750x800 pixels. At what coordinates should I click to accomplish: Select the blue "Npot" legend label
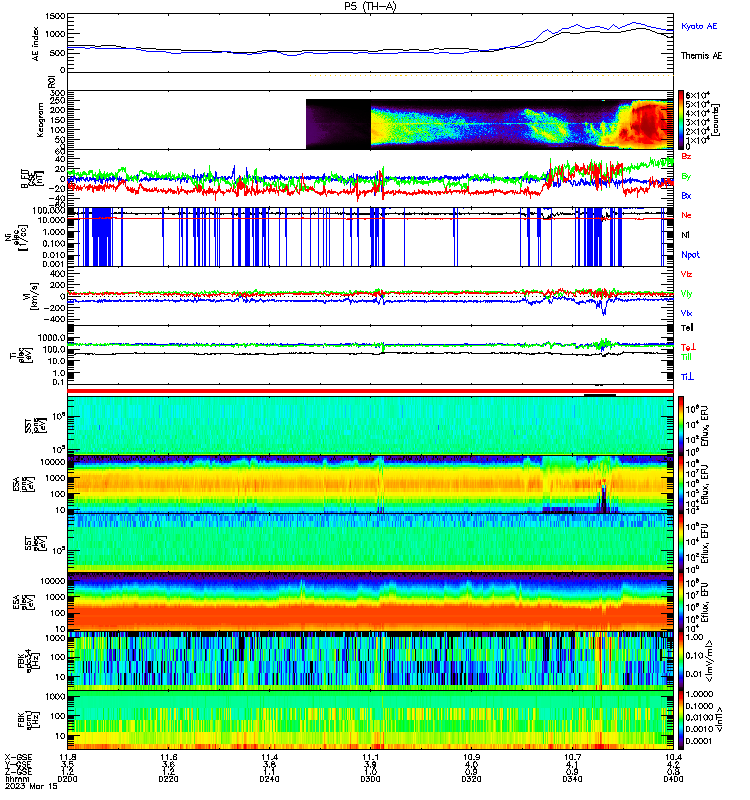pyautogui.click(x=690, y=255)
